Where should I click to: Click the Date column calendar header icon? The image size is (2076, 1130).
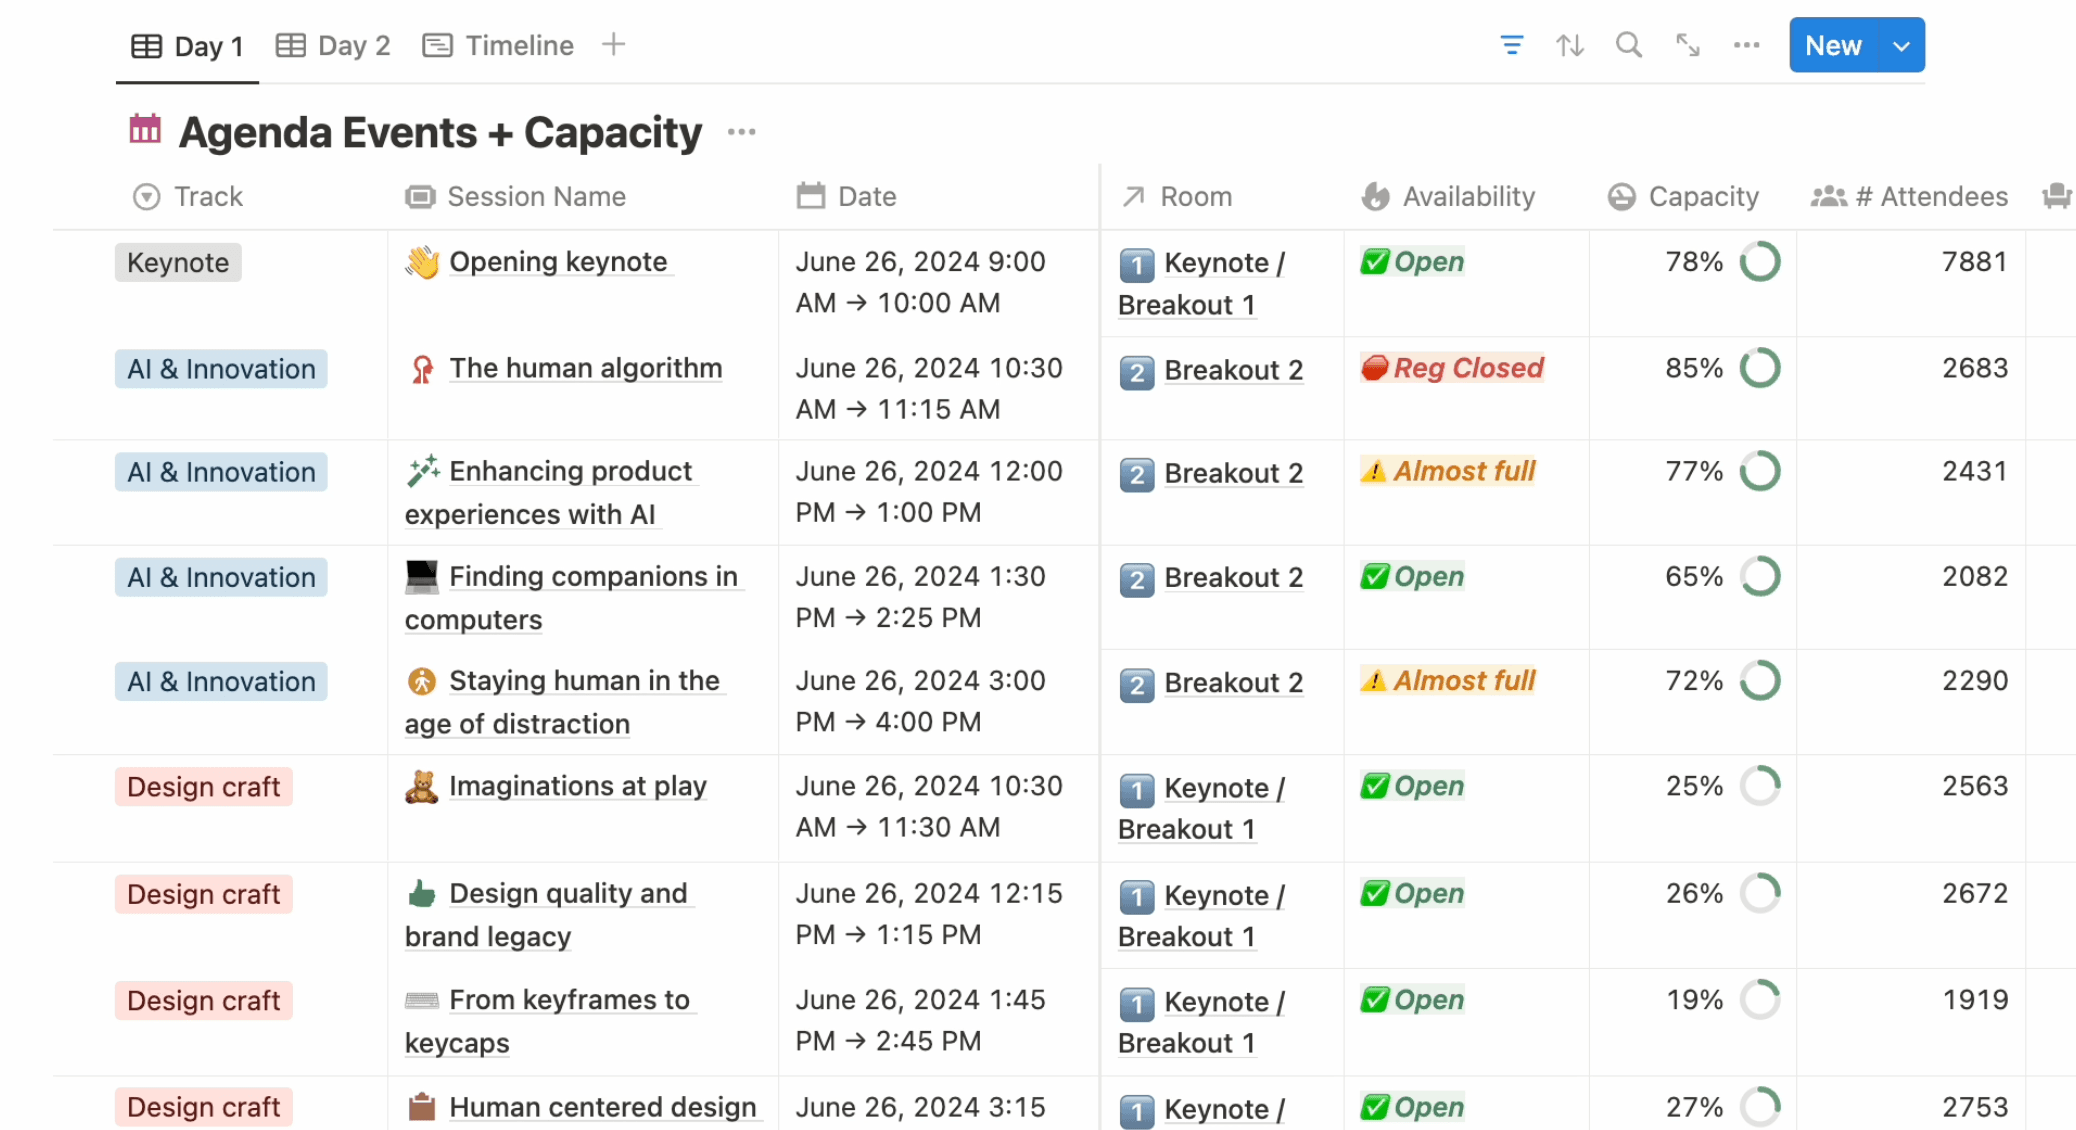pos(810,196)
